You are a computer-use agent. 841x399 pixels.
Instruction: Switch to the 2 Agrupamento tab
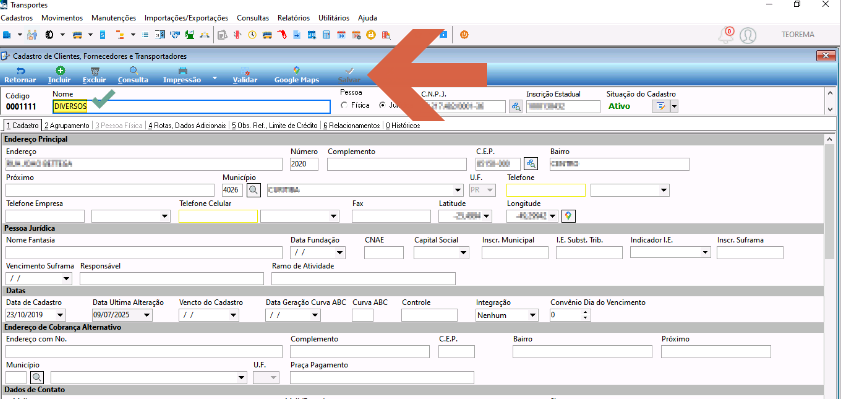click(x=67, y=125)
